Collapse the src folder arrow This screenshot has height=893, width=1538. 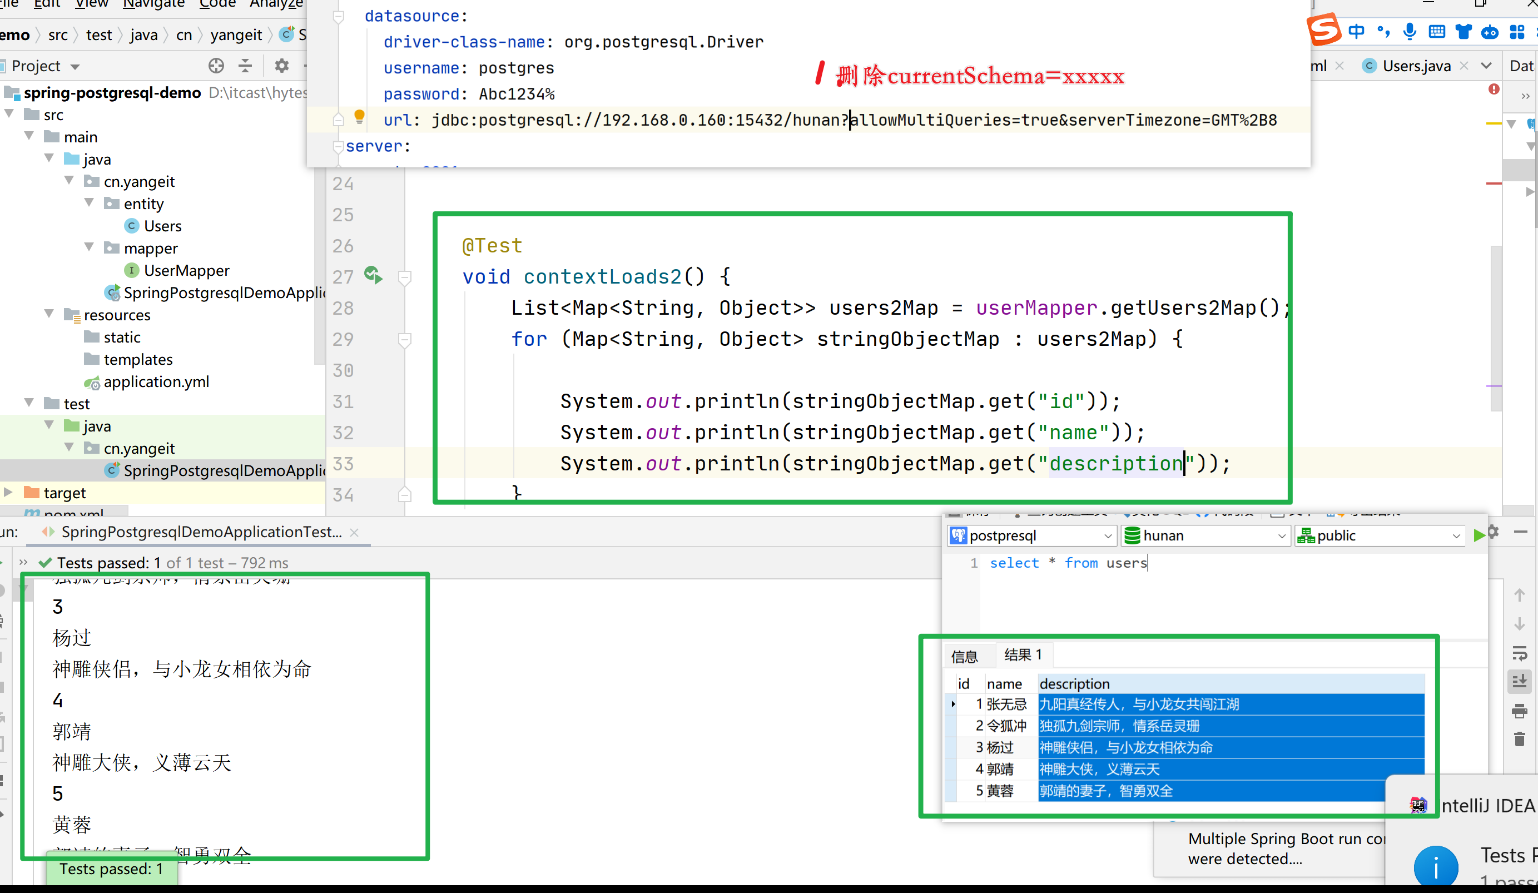pyautogui.click(x=9, y=114)
